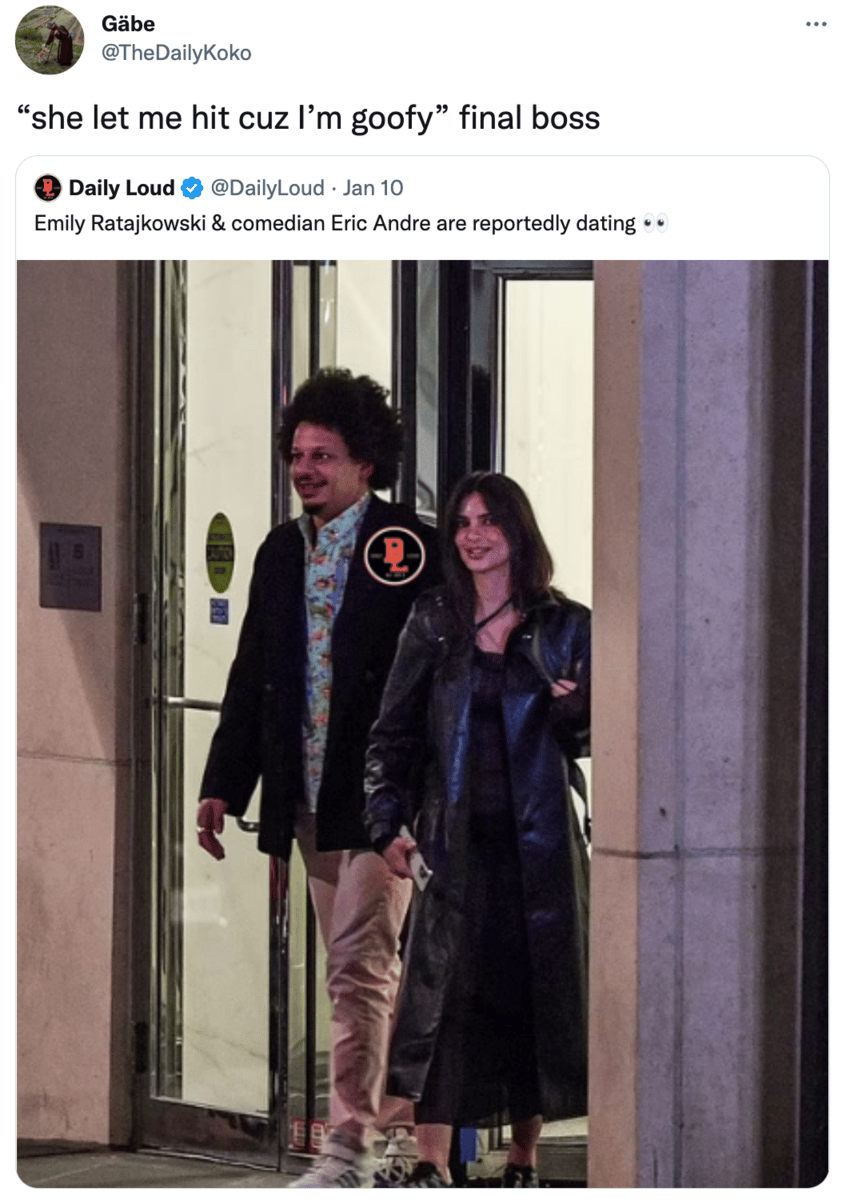Screen dimensions: 846x1200
Task: Click the green round sticker on the door
Action: coord(219,552)
